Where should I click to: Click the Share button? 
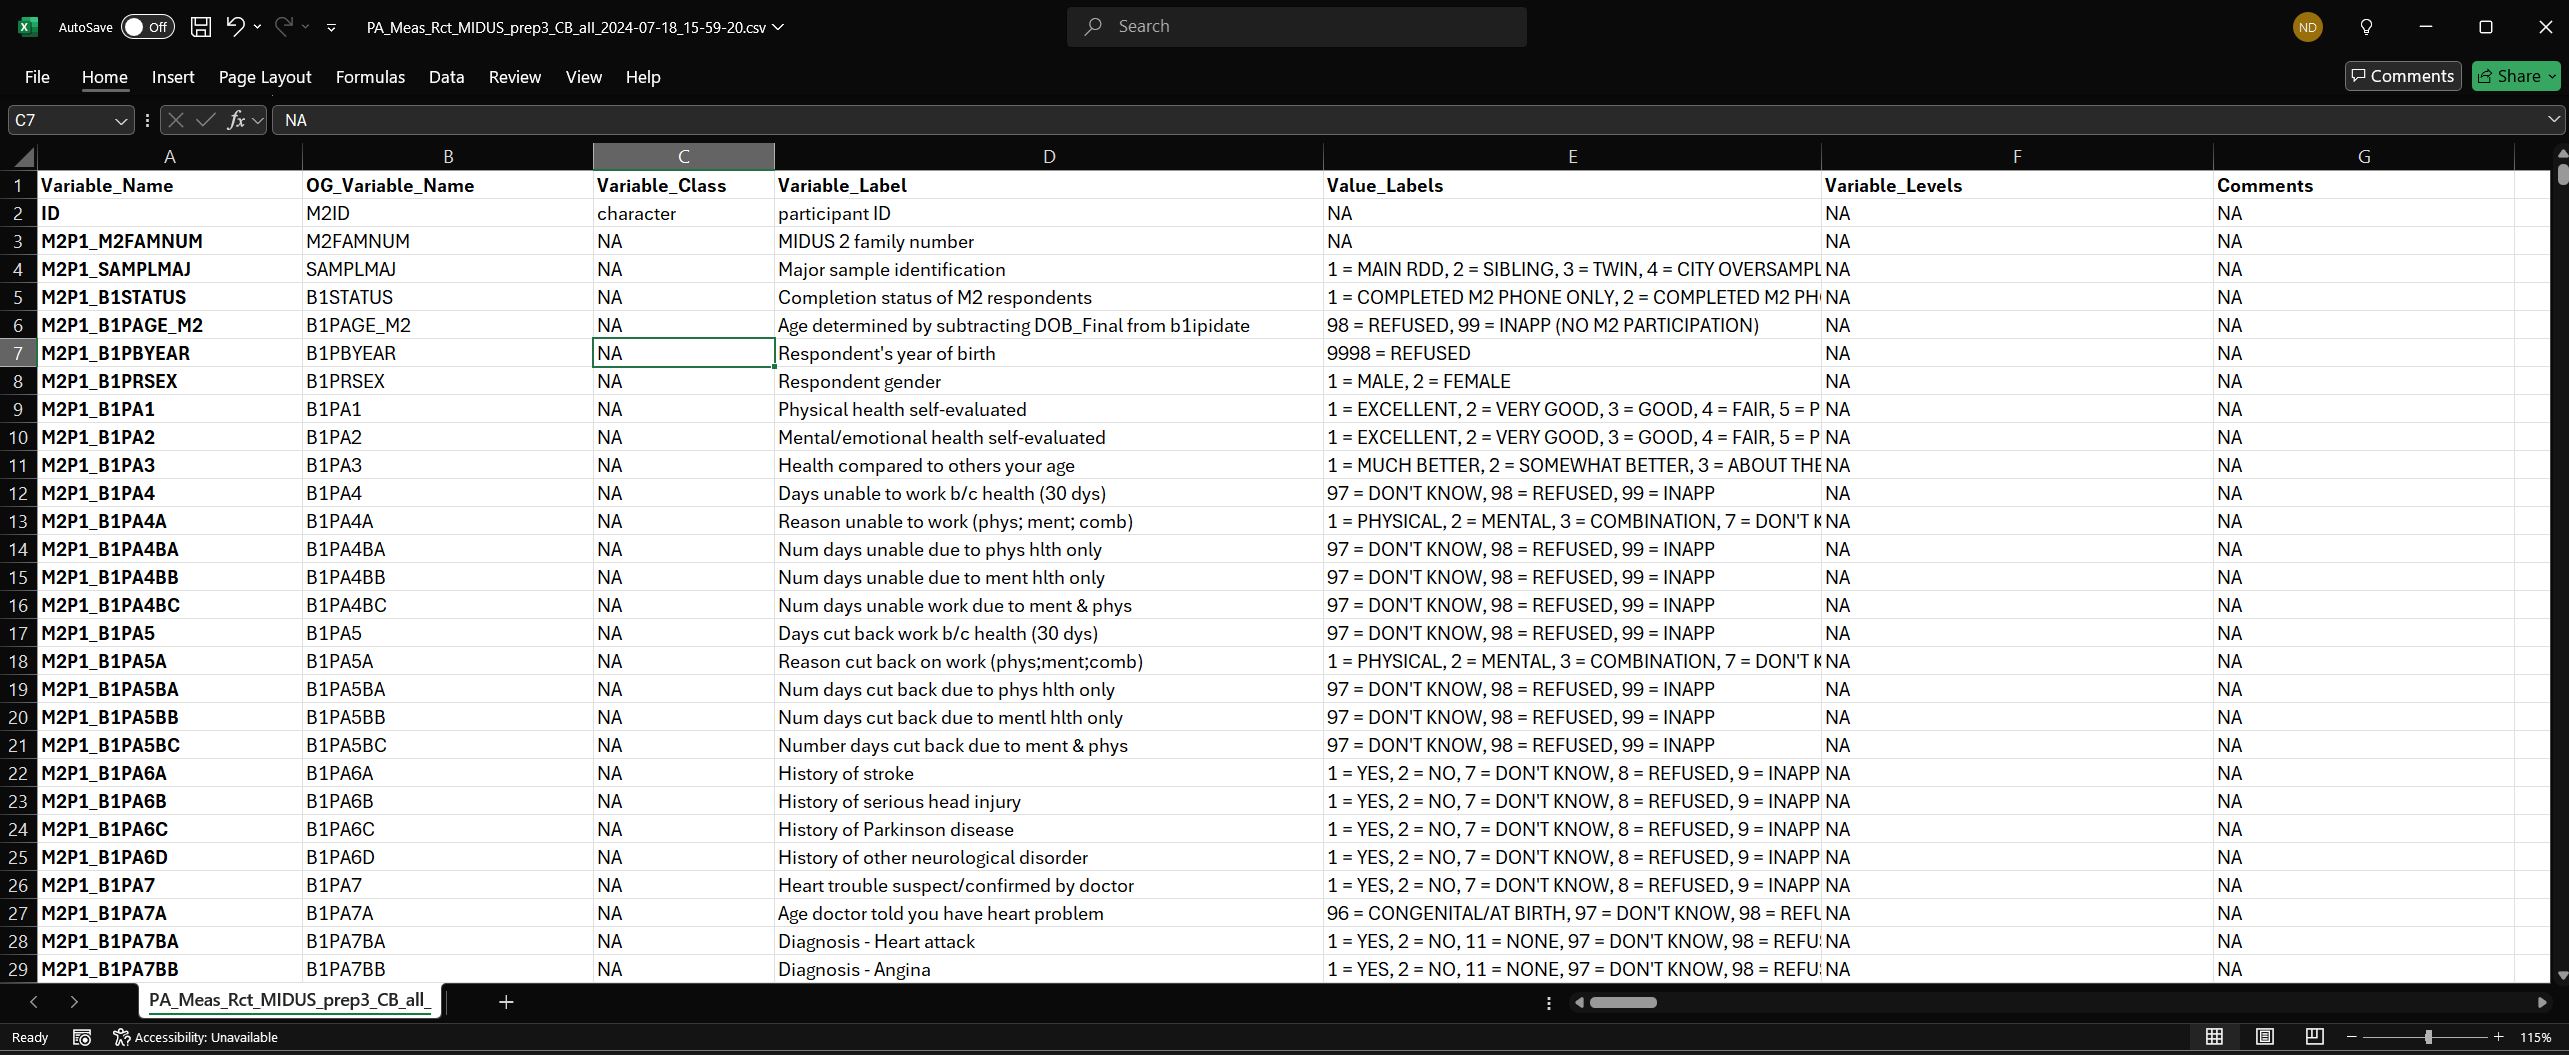click(2514, 75)
